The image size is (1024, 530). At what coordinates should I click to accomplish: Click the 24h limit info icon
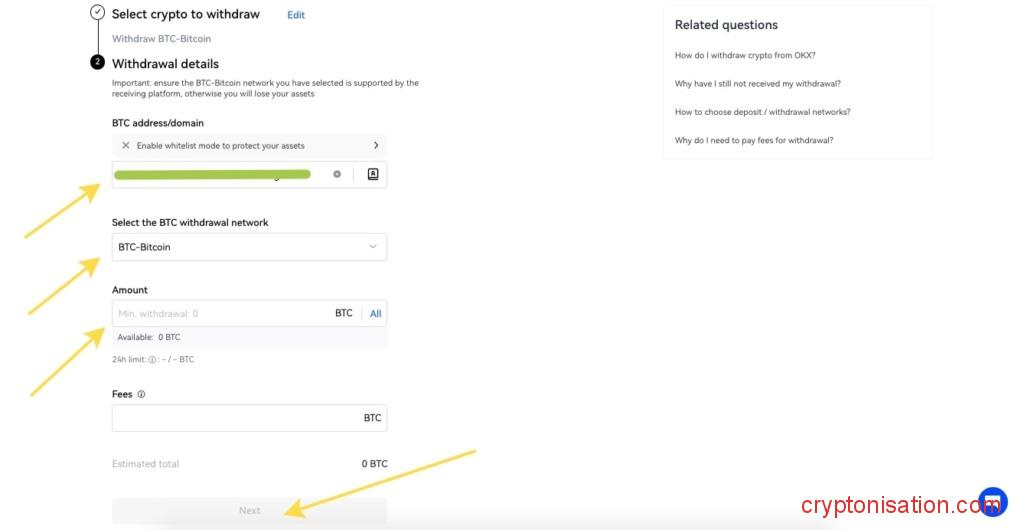point(152,359)
